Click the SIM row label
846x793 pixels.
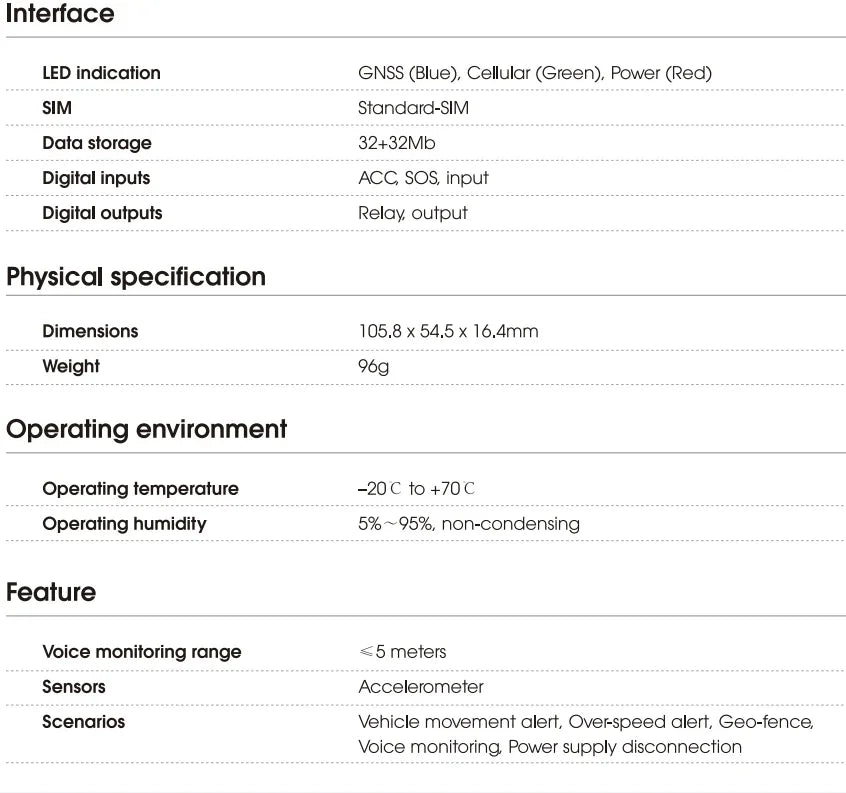click(57, 108)
